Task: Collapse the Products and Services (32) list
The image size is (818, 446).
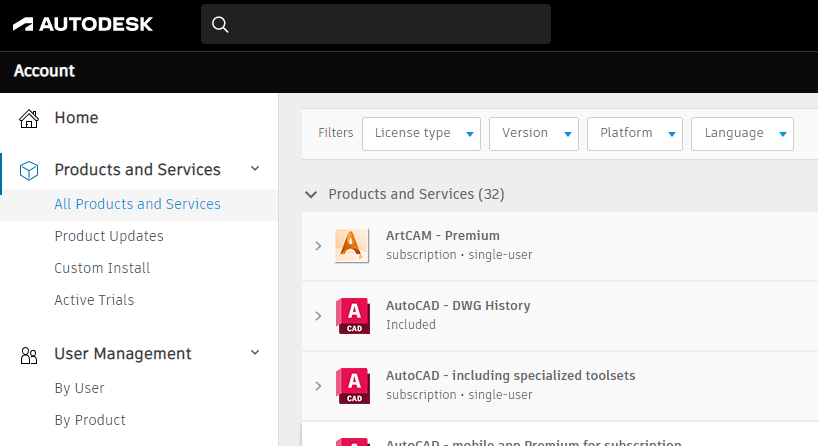Action: pyautogui.click(x=312, y=194)
